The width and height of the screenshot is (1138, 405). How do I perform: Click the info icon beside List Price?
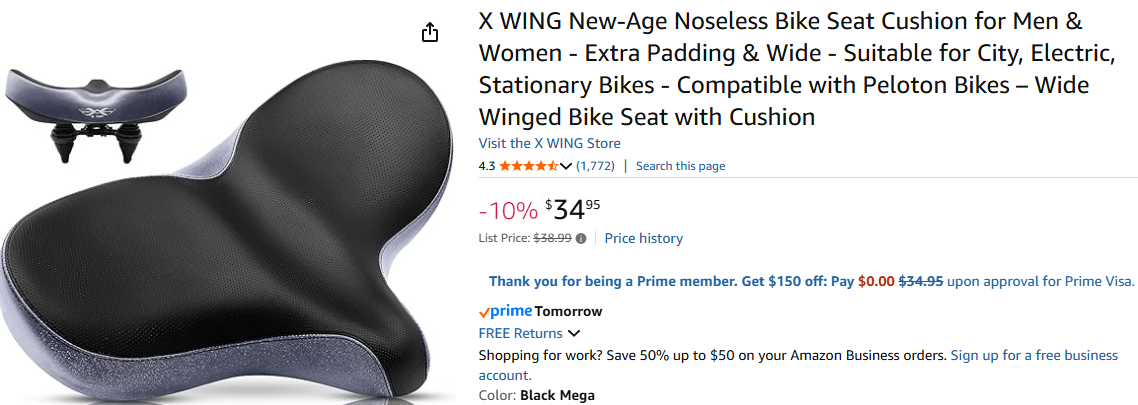581,239
